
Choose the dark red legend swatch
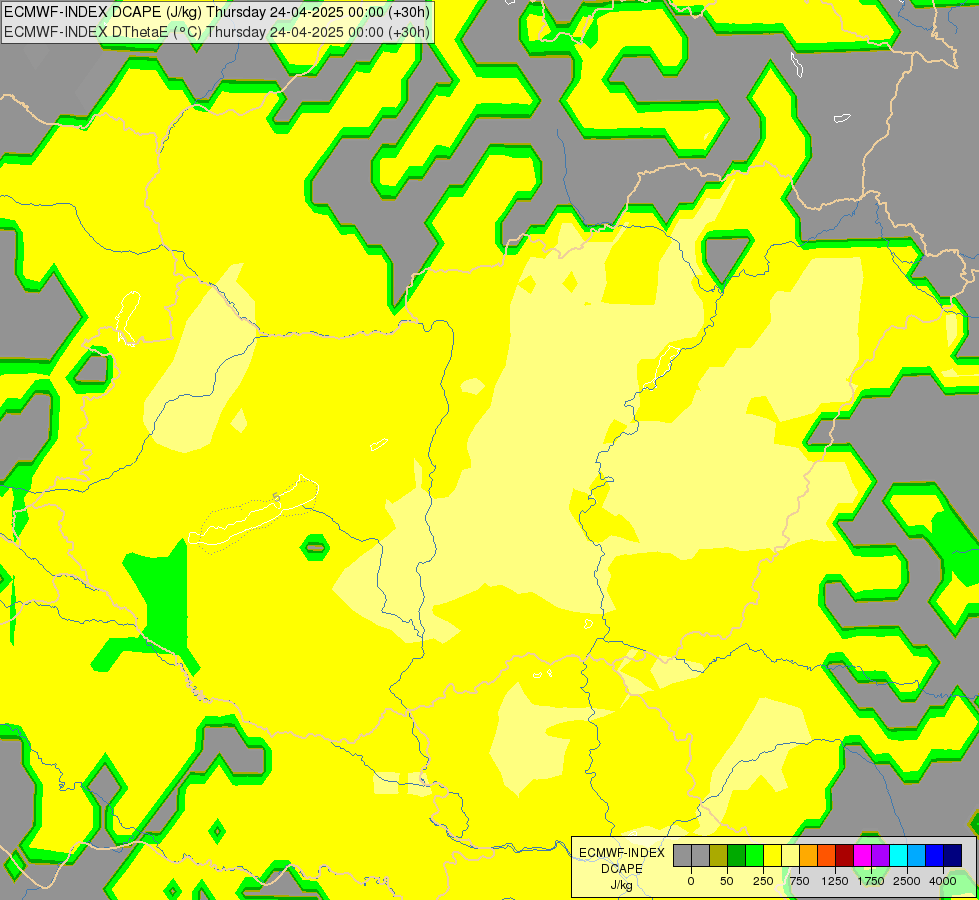pos(845,856)
